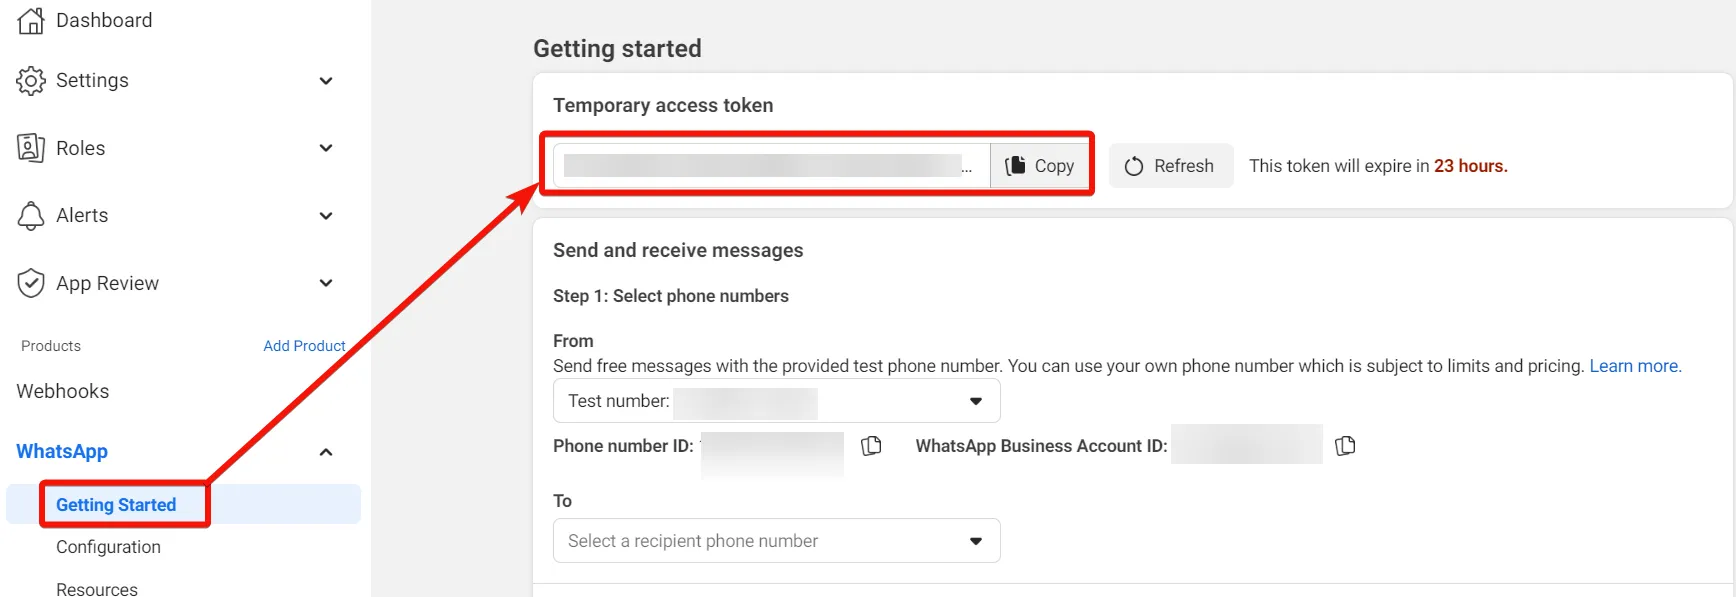Copy the temporary access token
This screenshot has height=597, width=1736.
(x=1040, y=166)
